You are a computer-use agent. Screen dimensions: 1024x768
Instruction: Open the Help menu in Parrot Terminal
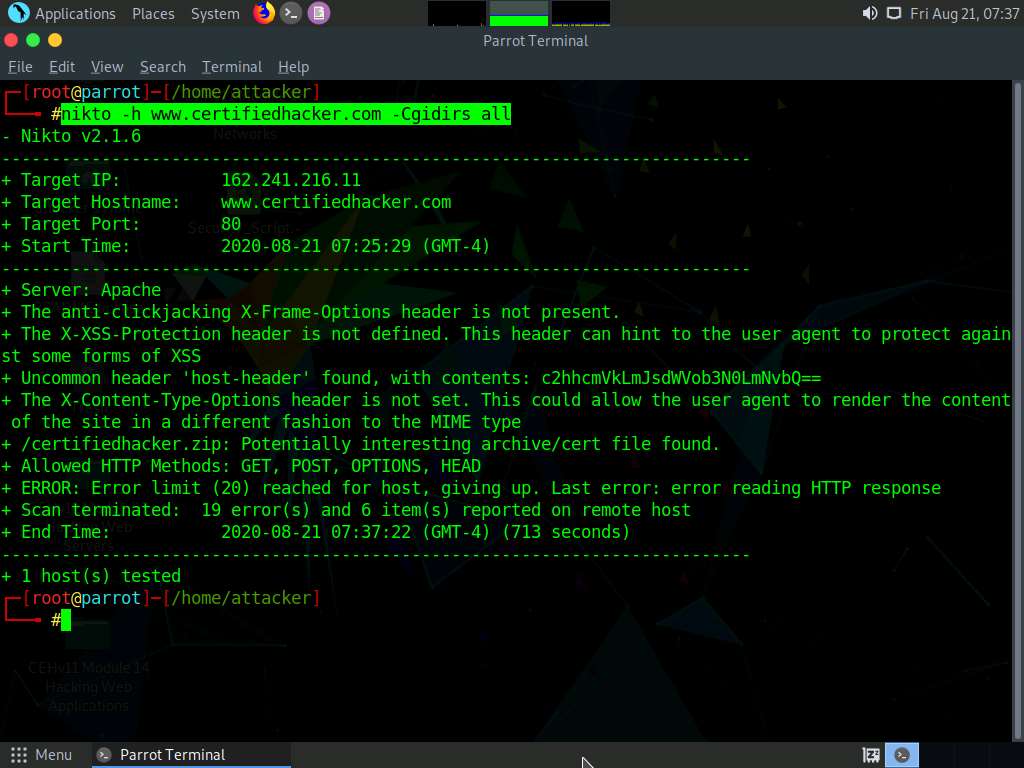click(x=293, y=67)
